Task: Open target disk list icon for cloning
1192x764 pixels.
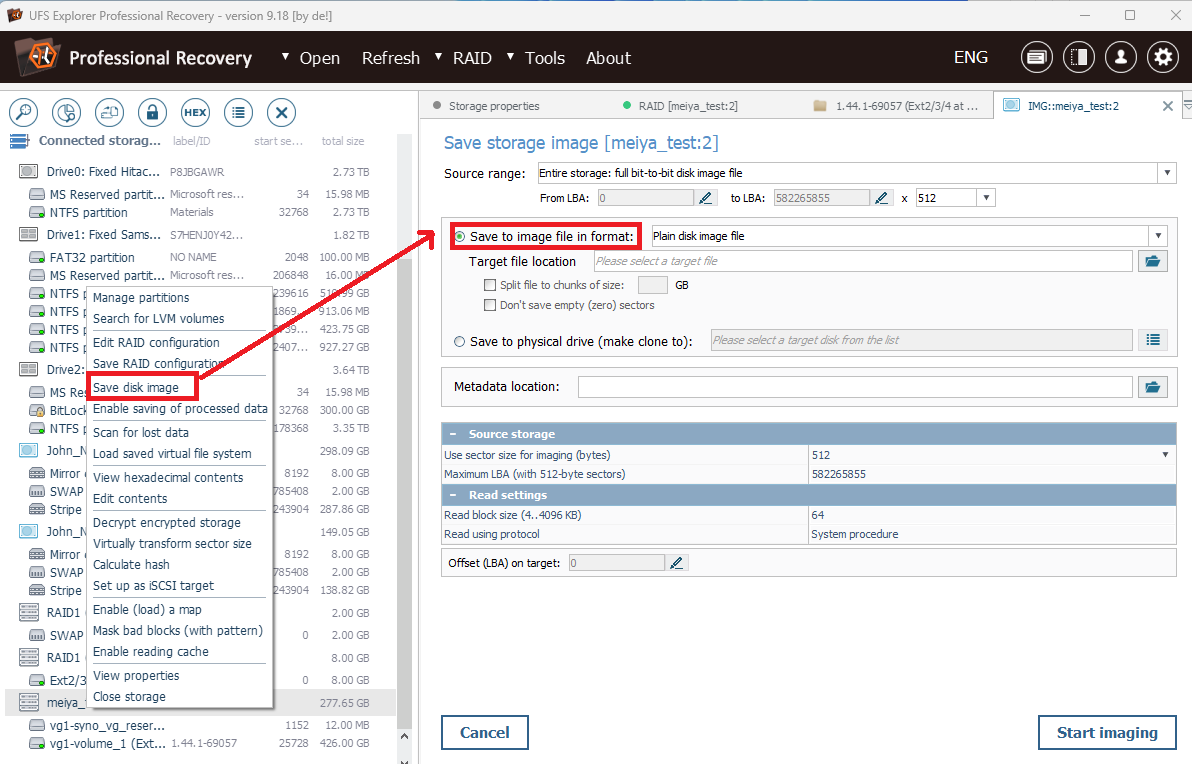Action: pos(1153,340)
